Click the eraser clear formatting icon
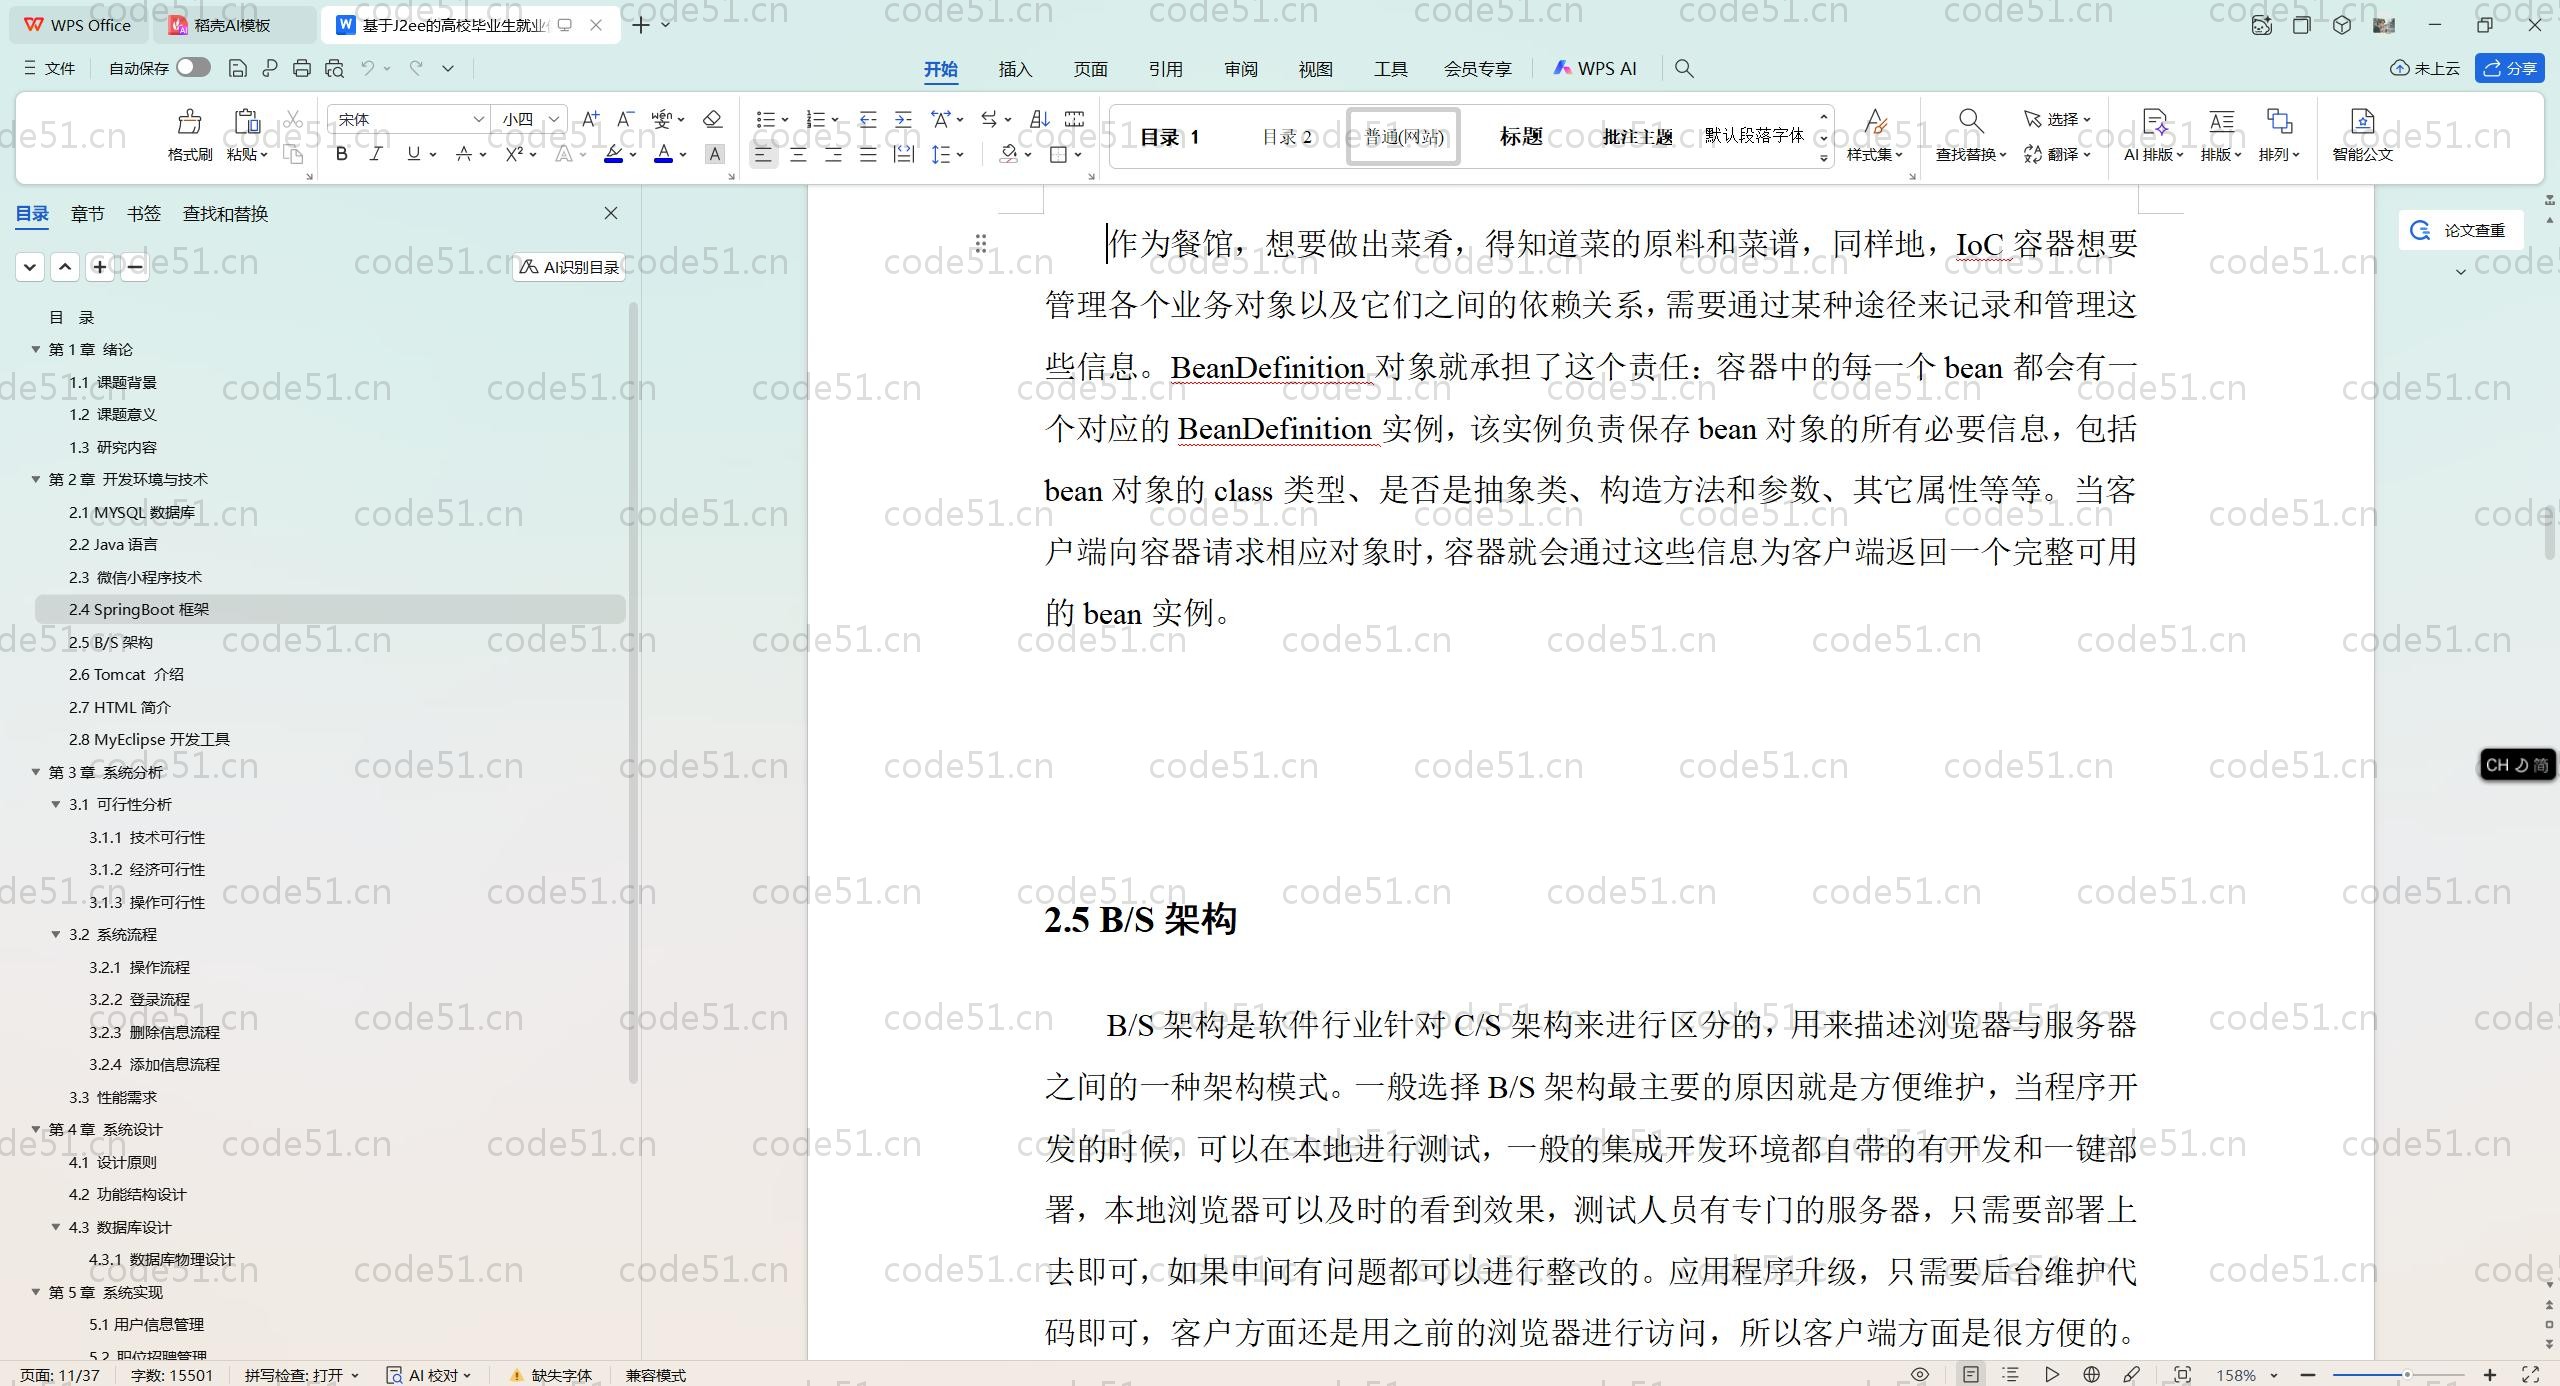Screen dimensions: 2560x1386 pos(712,119)
